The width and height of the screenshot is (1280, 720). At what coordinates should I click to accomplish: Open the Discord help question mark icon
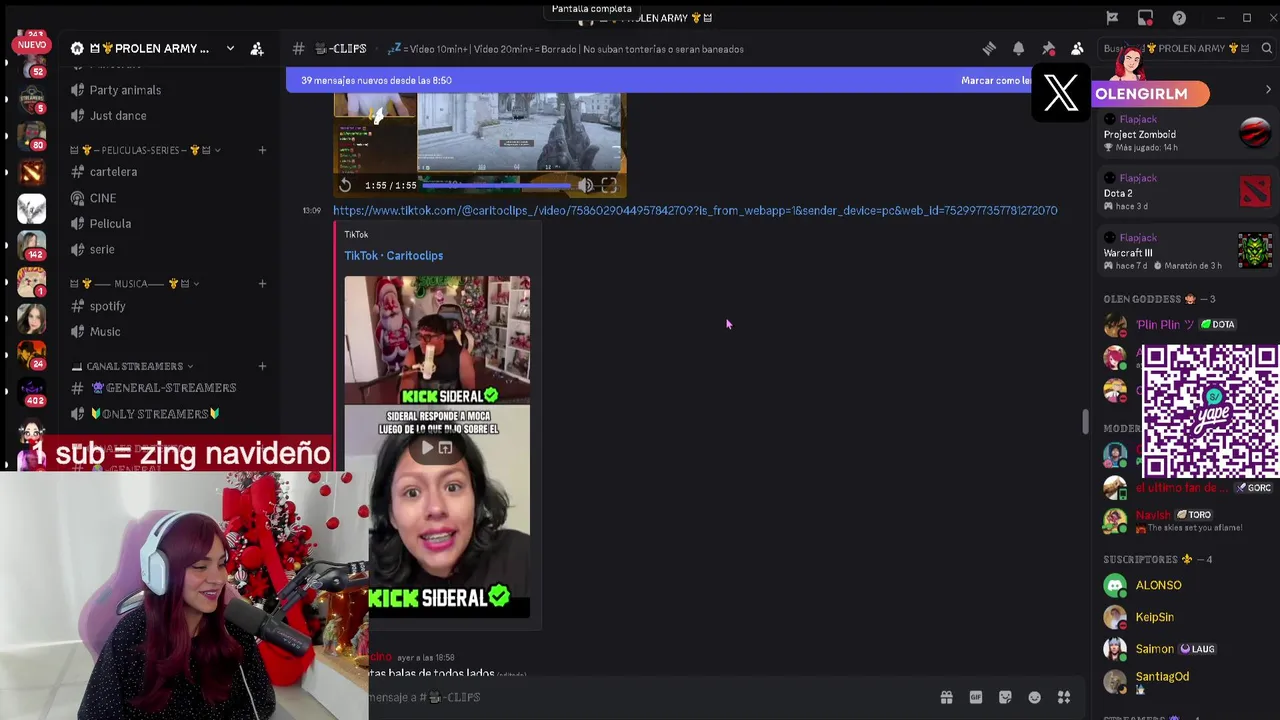pos(1179,17)
